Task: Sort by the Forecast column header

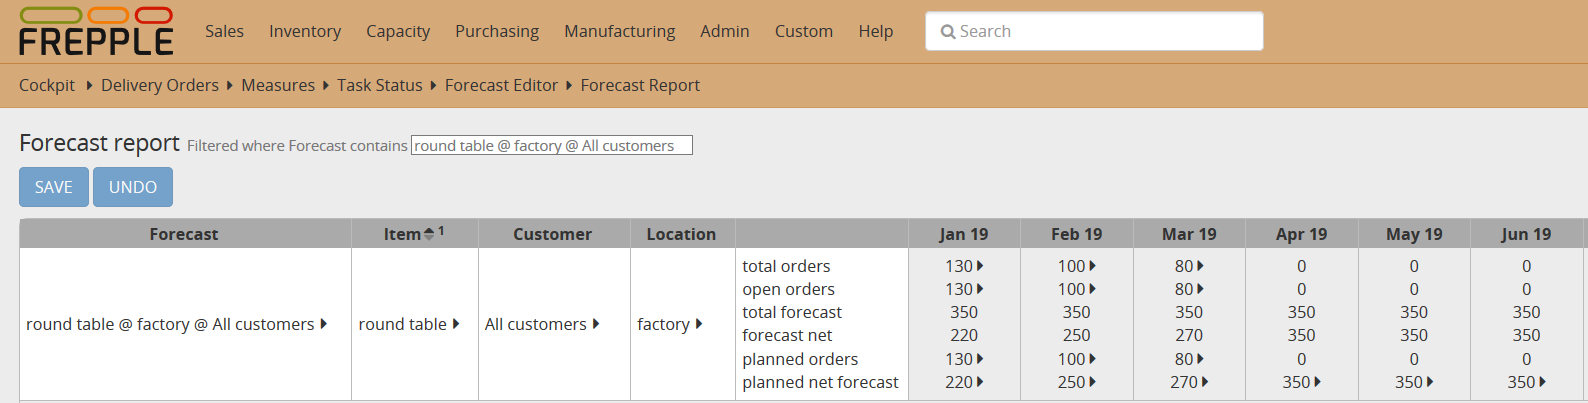Action: (x=184, y=234)
